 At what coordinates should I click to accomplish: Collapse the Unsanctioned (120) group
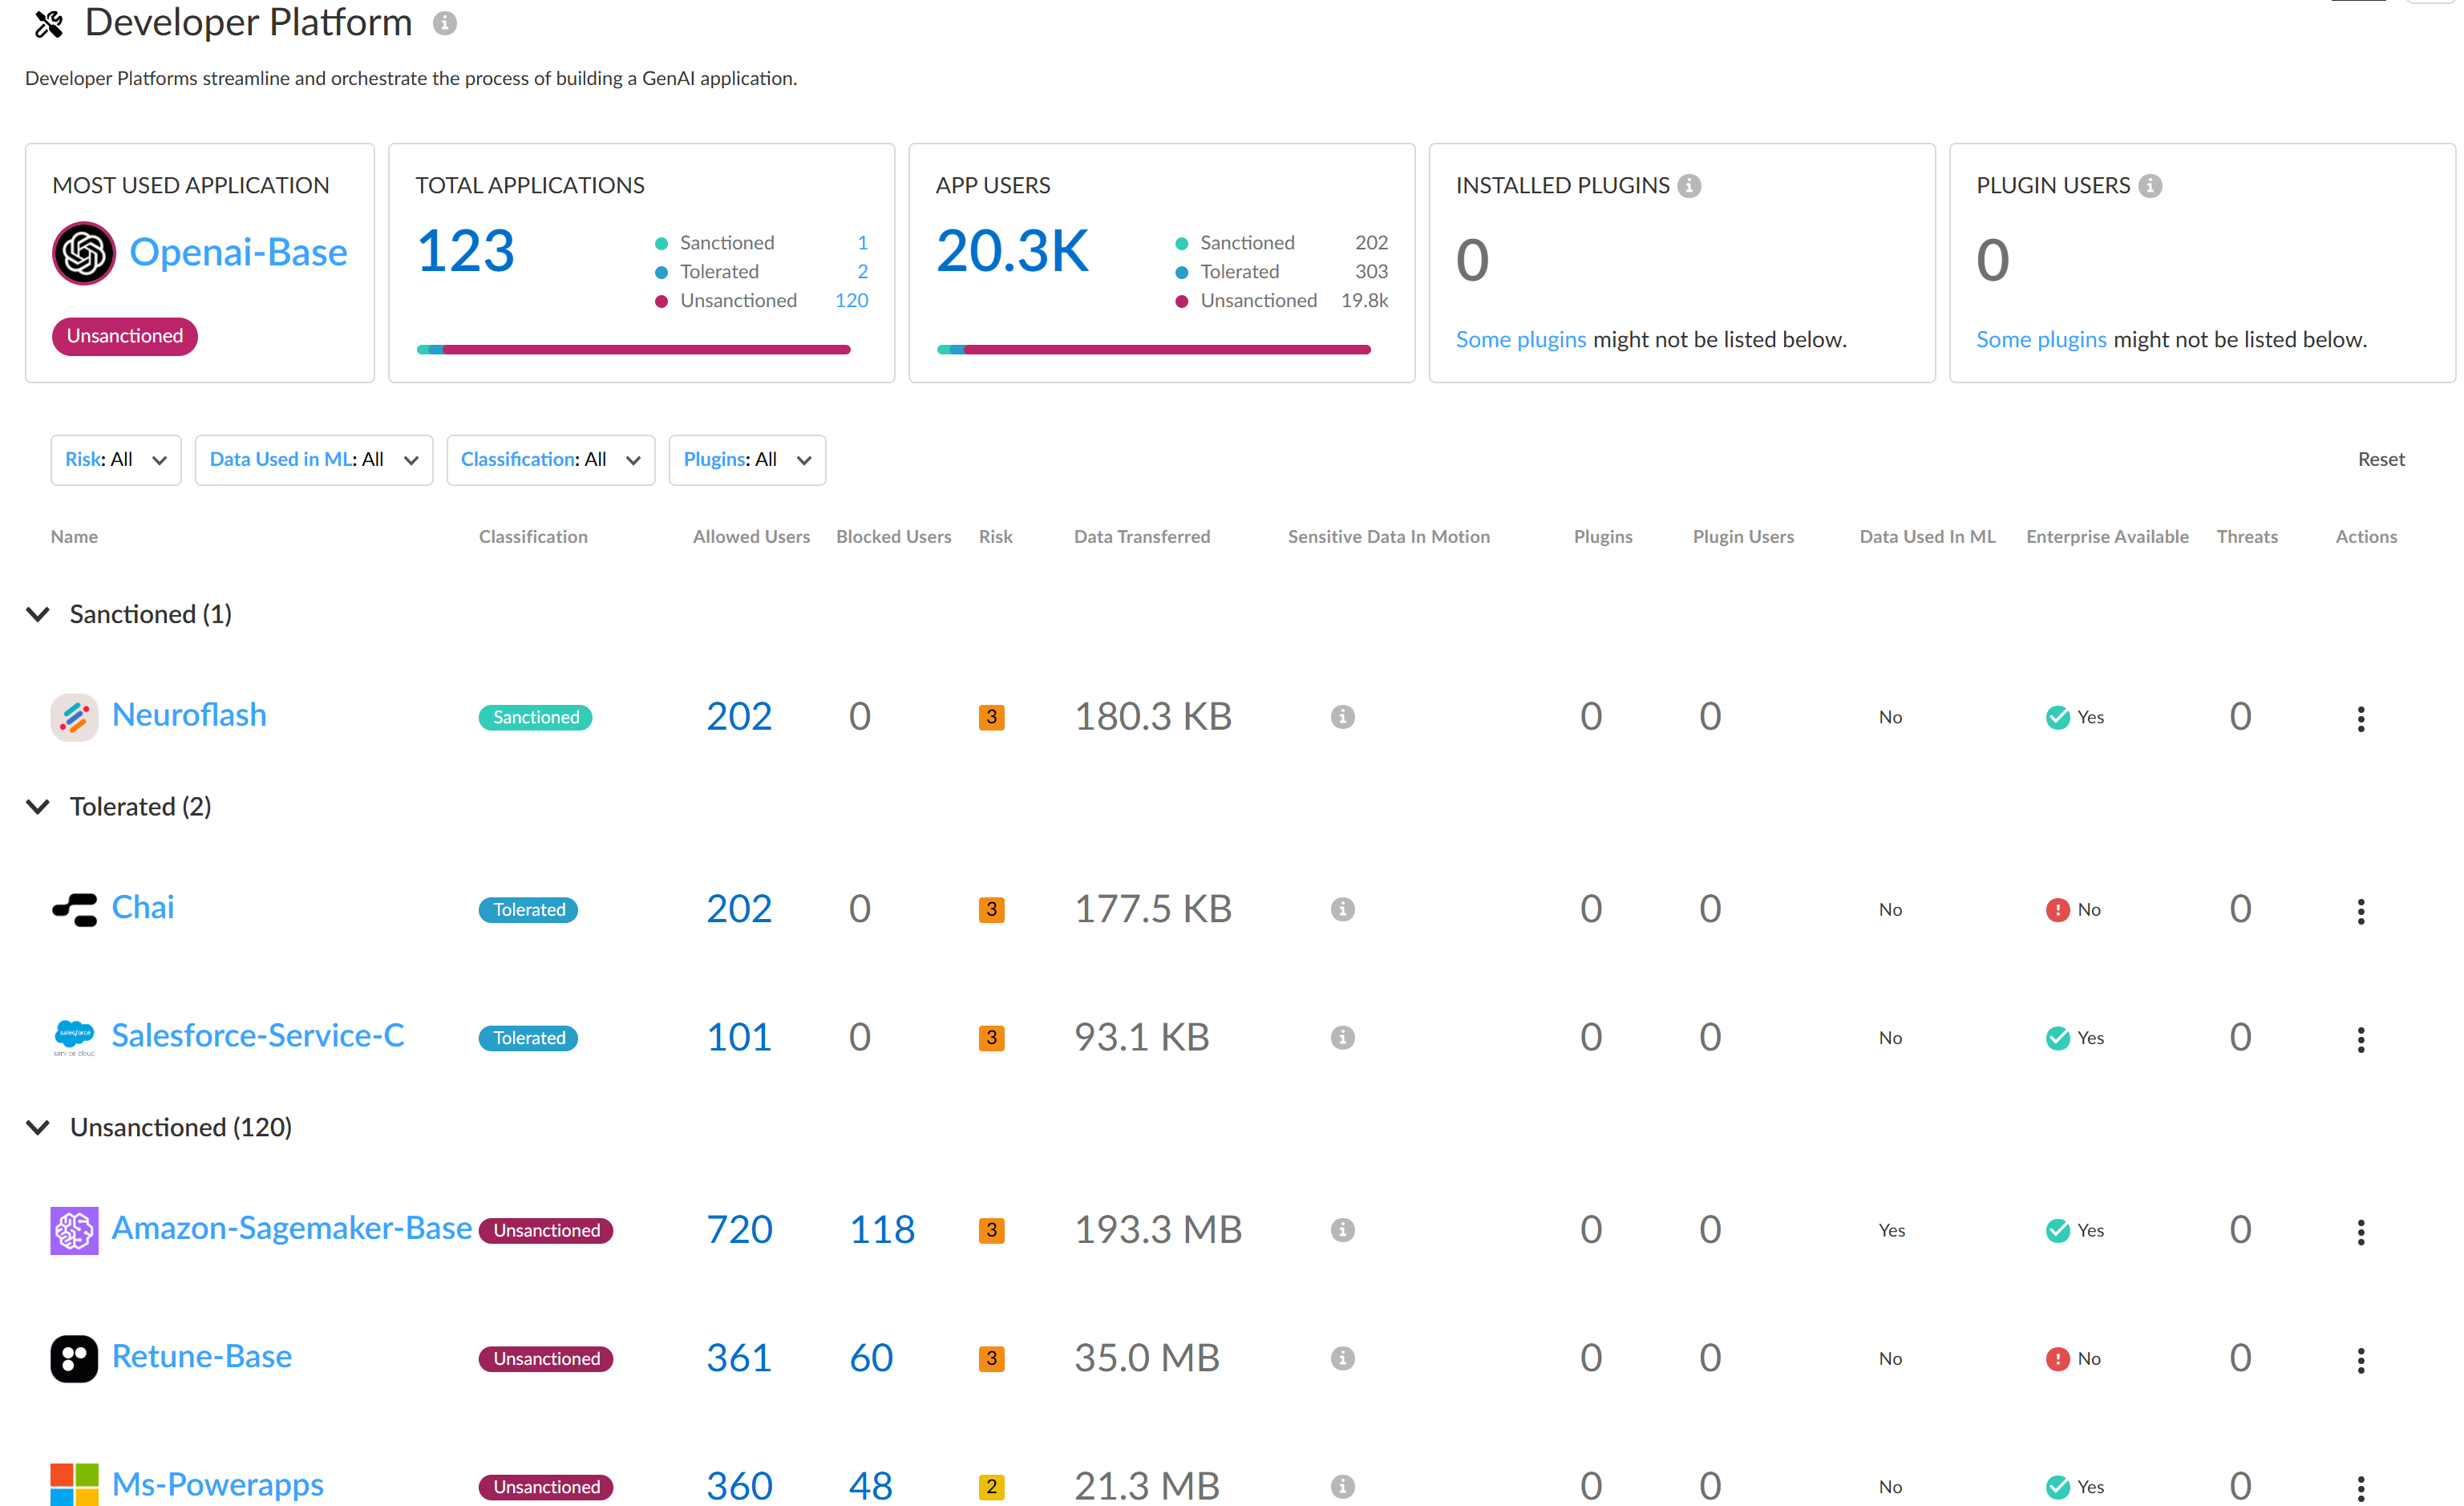coord(38,1127)
